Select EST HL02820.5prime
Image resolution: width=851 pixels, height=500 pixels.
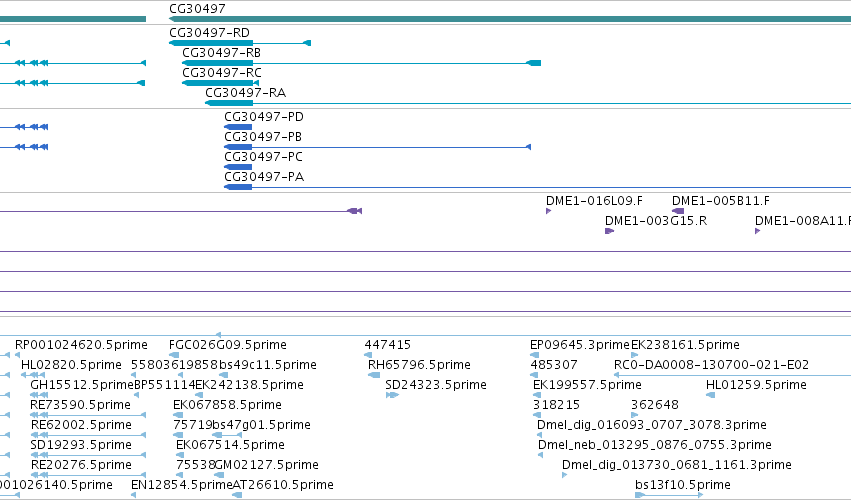[x=71, y=365]
